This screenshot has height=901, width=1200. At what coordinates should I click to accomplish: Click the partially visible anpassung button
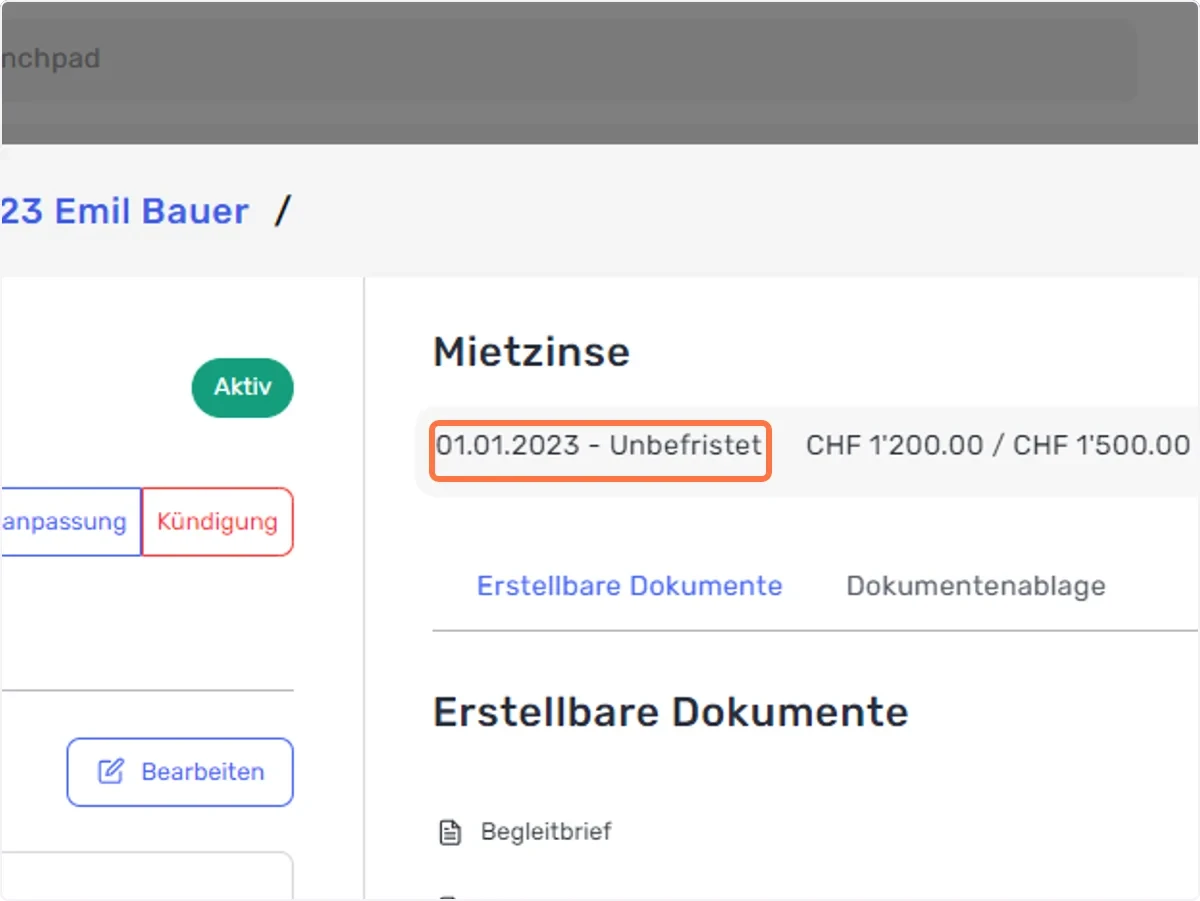[x=70, y=522]
